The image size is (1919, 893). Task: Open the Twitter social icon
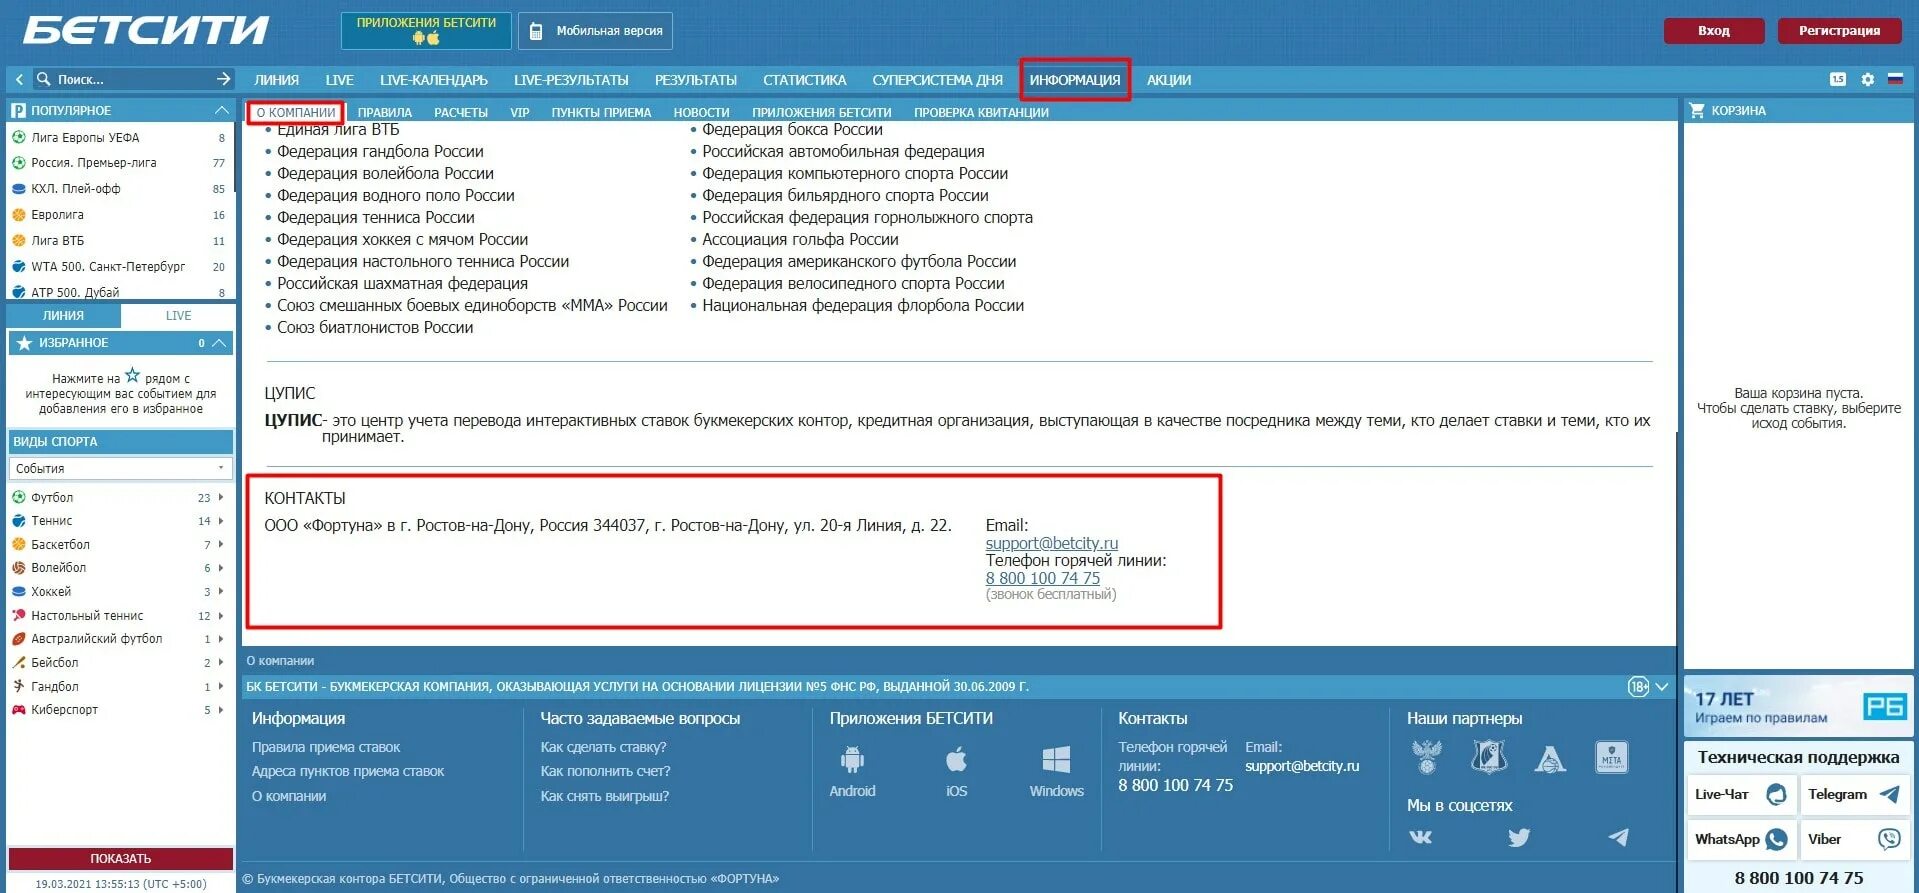point(1519,837)
